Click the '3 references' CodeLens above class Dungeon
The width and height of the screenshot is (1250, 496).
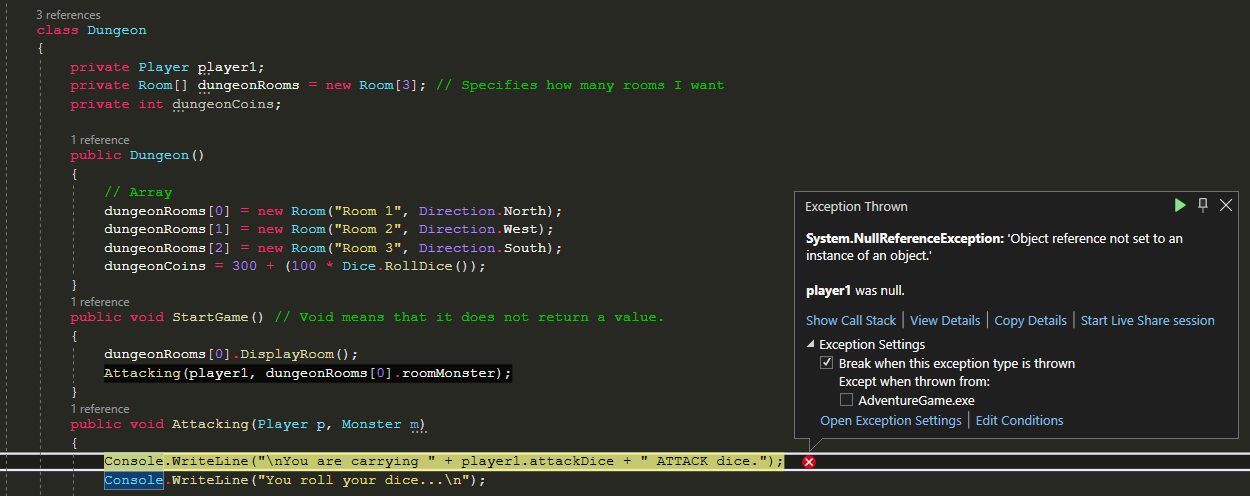68,16
